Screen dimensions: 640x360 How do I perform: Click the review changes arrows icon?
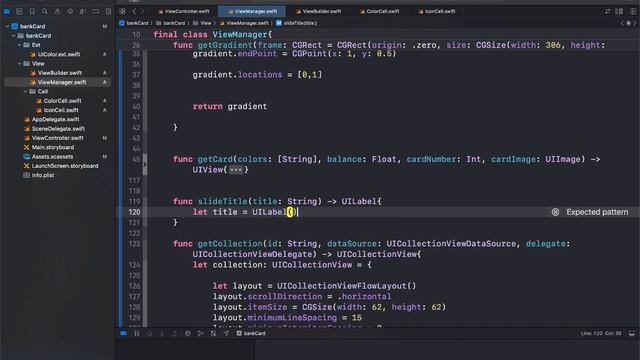[x=607, y=11]
